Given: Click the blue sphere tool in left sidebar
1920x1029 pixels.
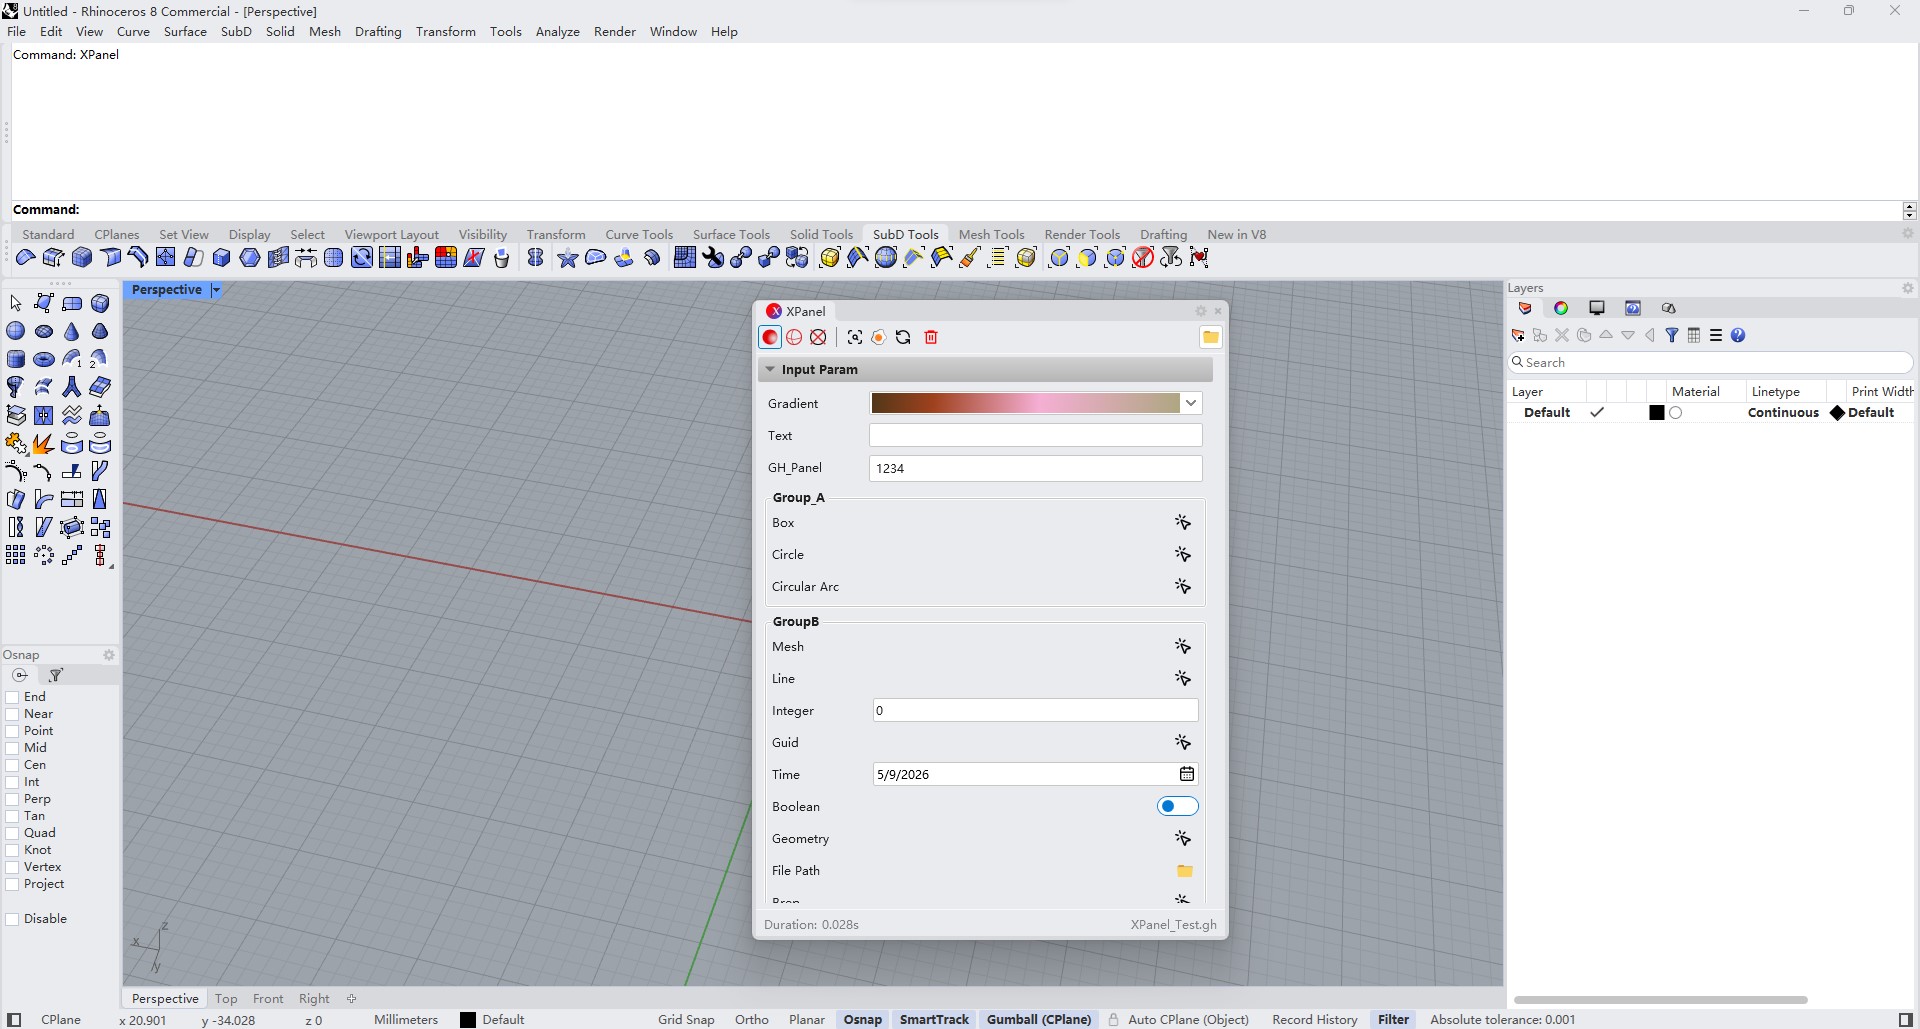Looking at the screenshot, I should tap(16, 331).
